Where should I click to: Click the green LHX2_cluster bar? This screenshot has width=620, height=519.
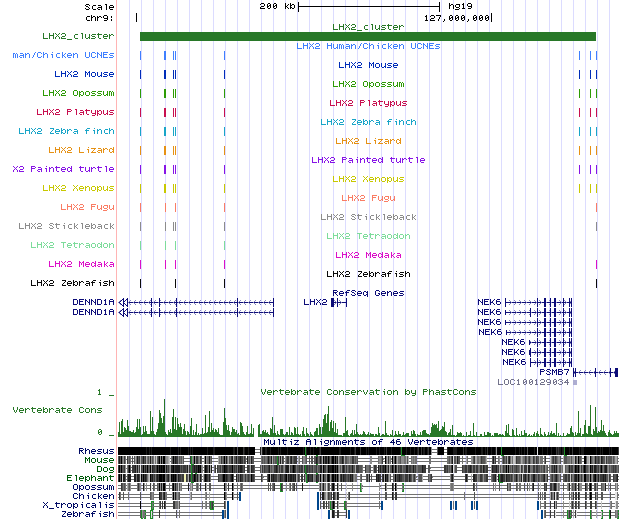click(x=367, y=36)
